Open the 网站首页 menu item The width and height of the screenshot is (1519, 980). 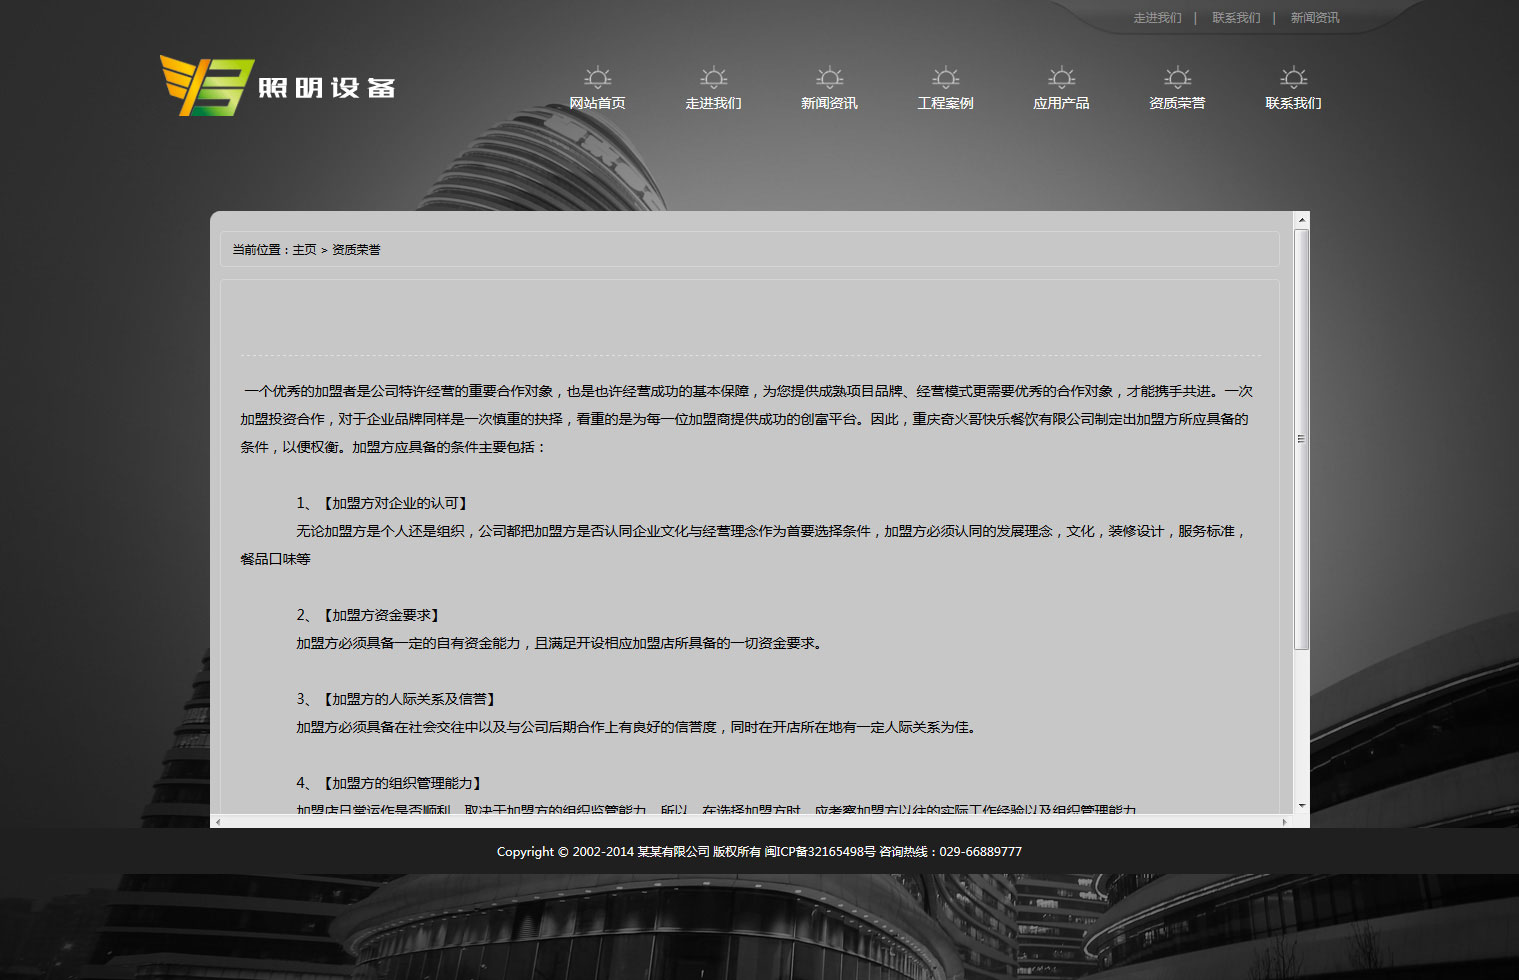(x=597, y=103)
